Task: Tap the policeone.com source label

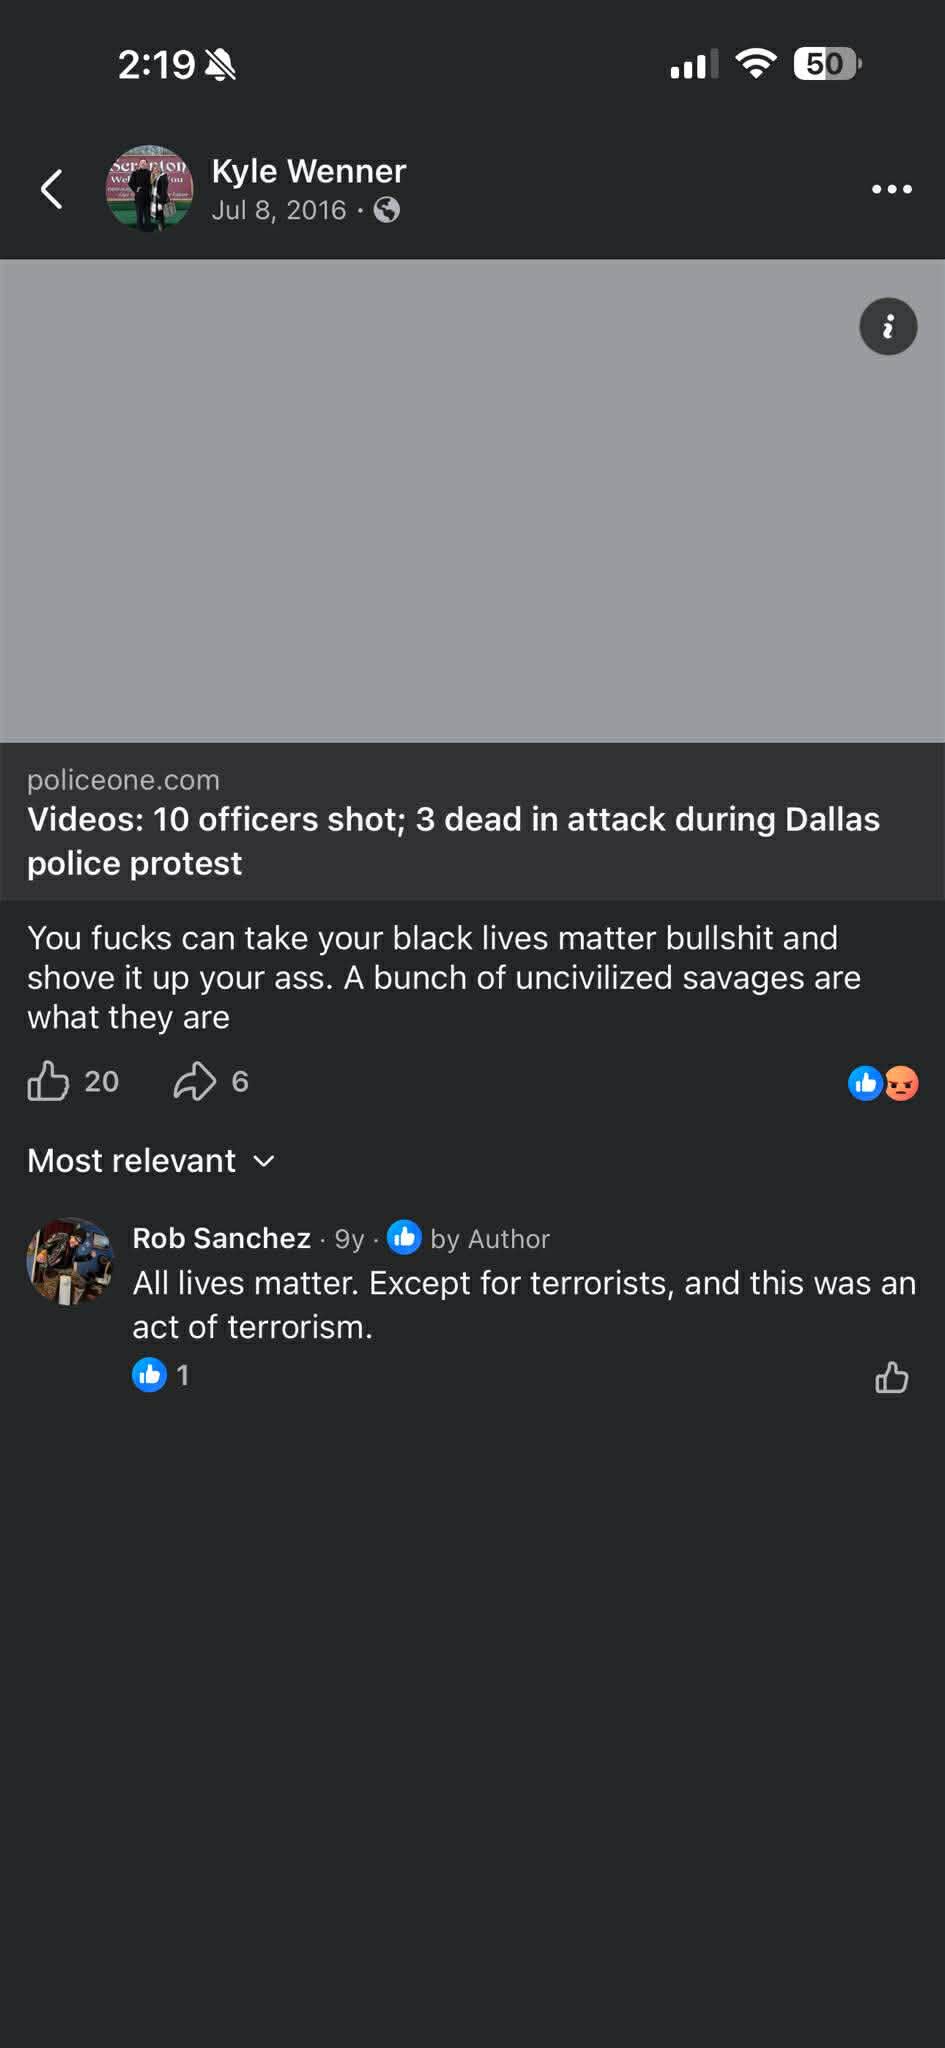Action: pos(123,780)
